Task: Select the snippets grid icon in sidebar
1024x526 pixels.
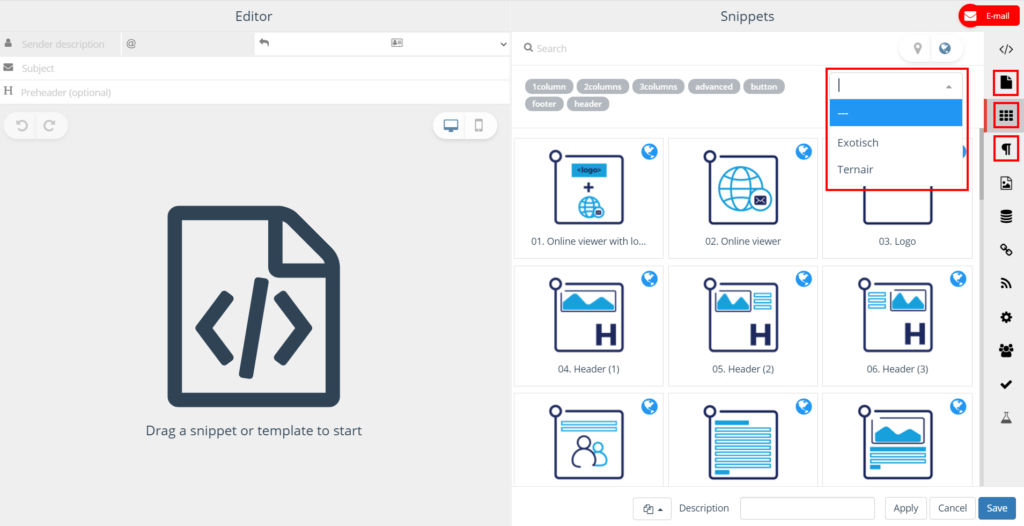Action: (1006, 116)
